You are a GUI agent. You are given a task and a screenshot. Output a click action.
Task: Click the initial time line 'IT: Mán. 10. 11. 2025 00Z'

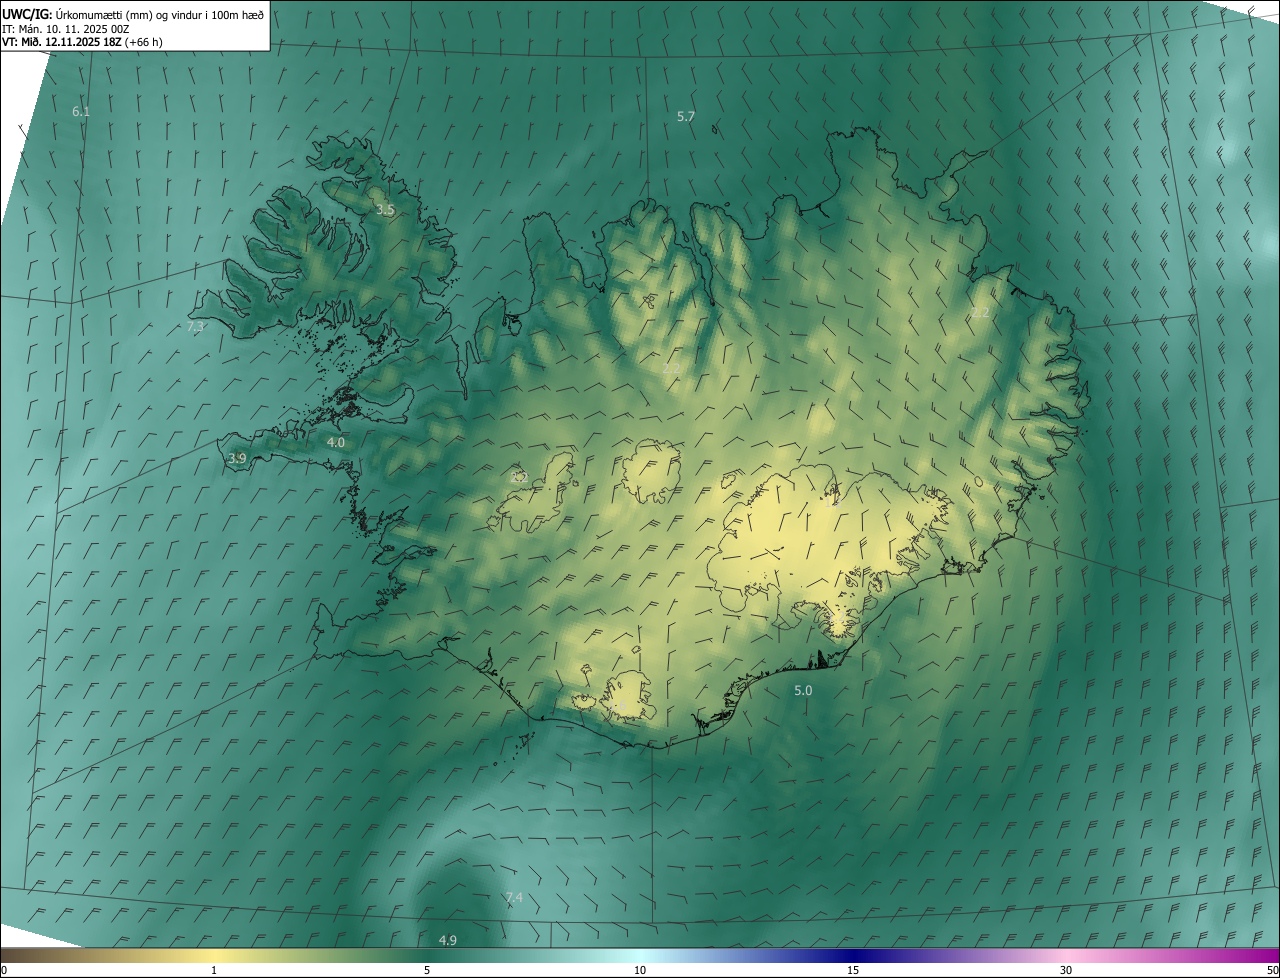pyautogui.click(x=66, y=29)
